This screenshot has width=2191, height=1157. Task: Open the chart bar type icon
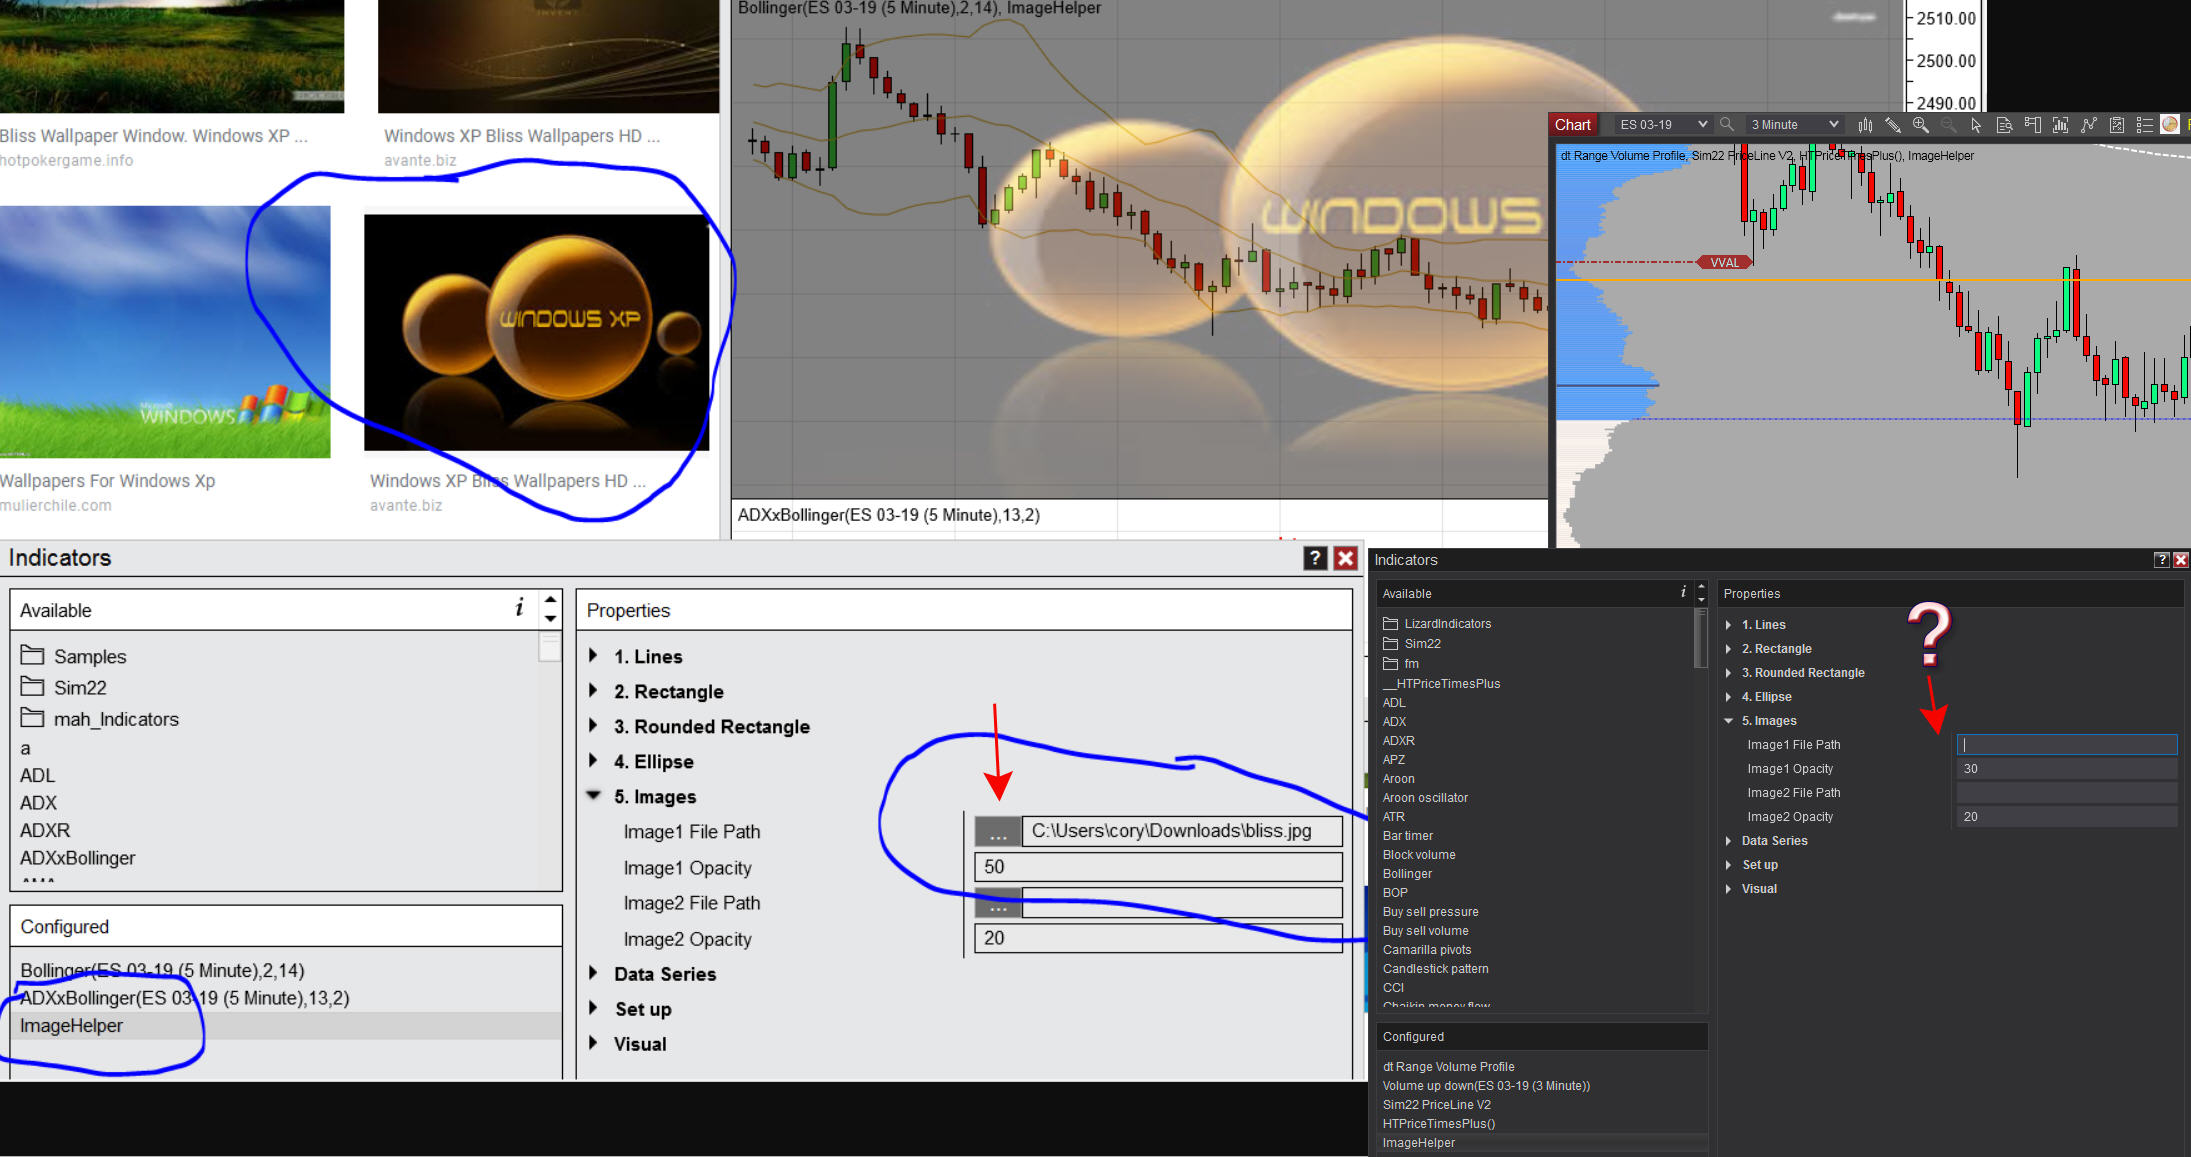pos(1865,125)
